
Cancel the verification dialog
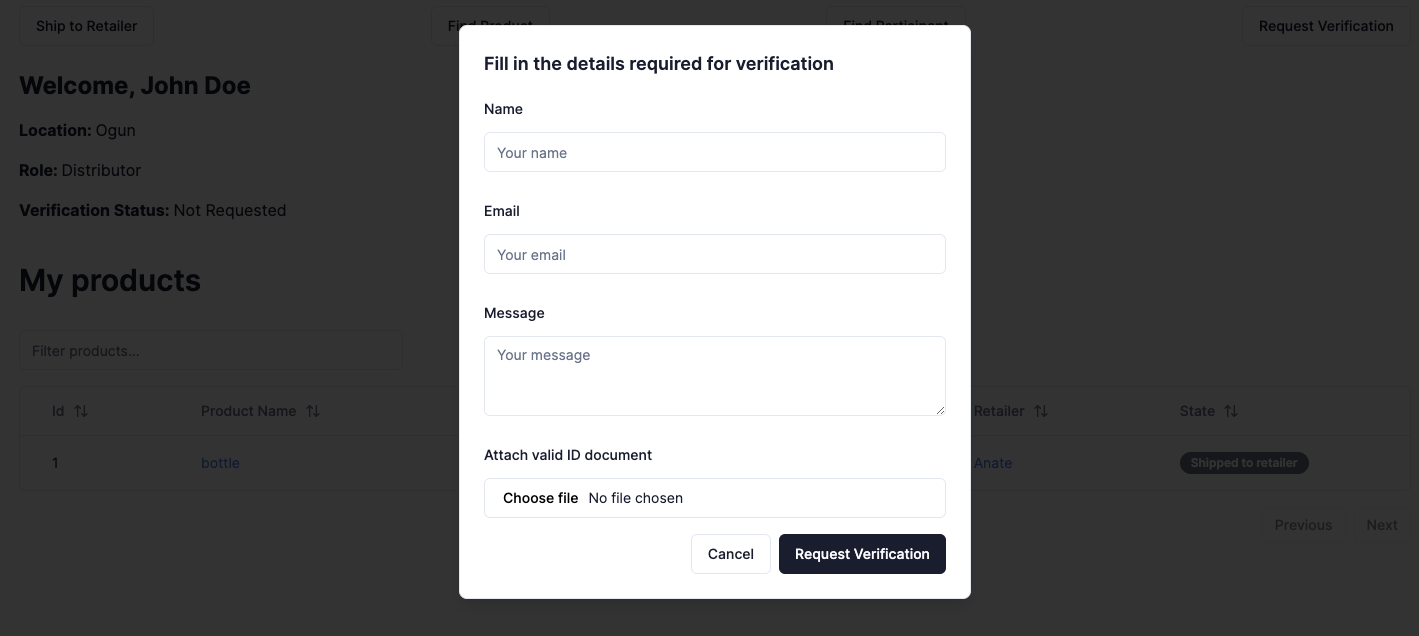[x=730, y=554]
